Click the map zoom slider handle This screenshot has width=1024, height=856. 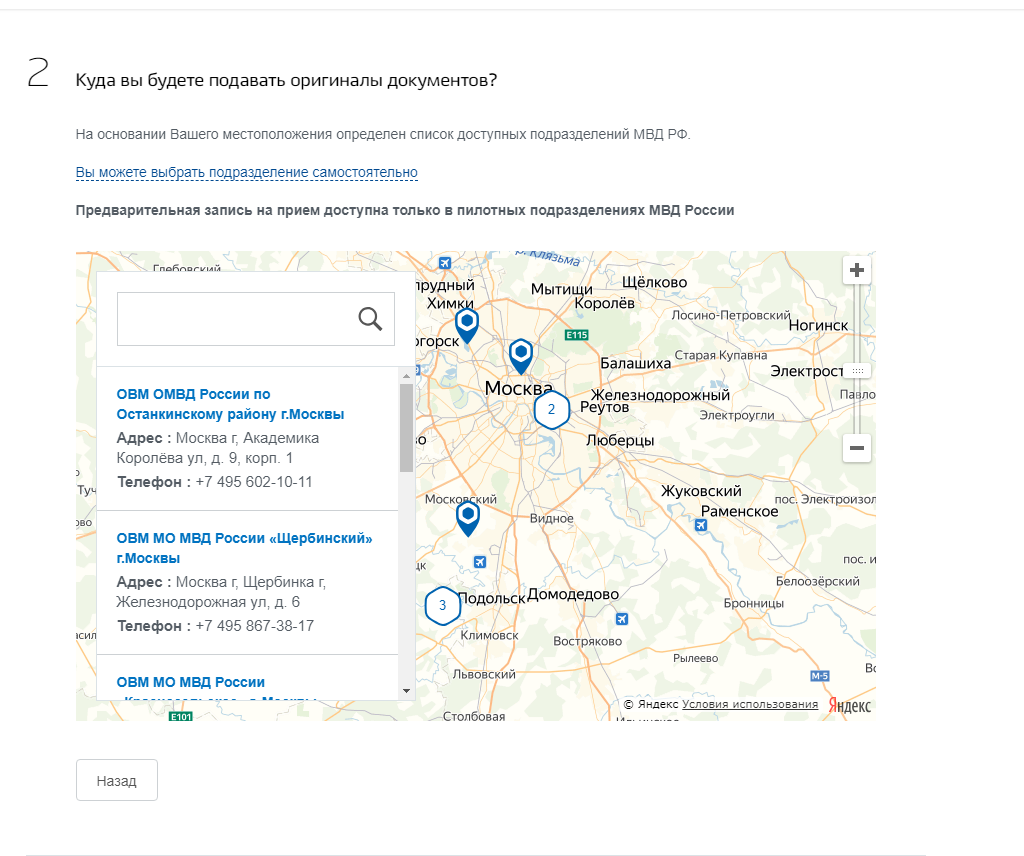point(857,371)
